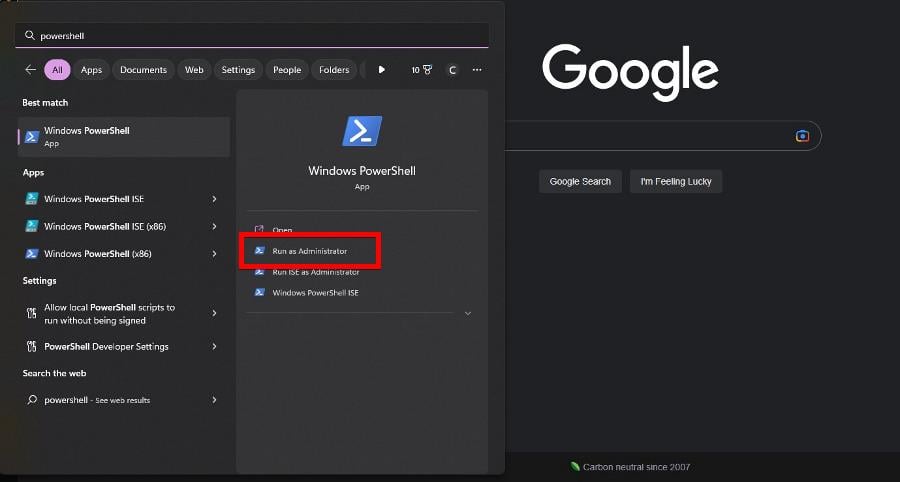
Task: Click Google Search button in browser
Action: pyautogui.click(x=580, y=181)
